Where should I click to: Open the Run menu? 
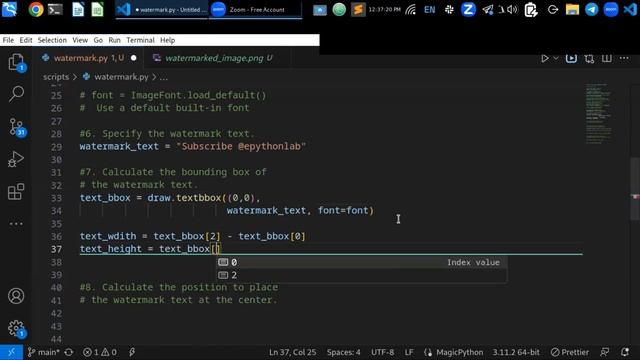pos(114,40)
